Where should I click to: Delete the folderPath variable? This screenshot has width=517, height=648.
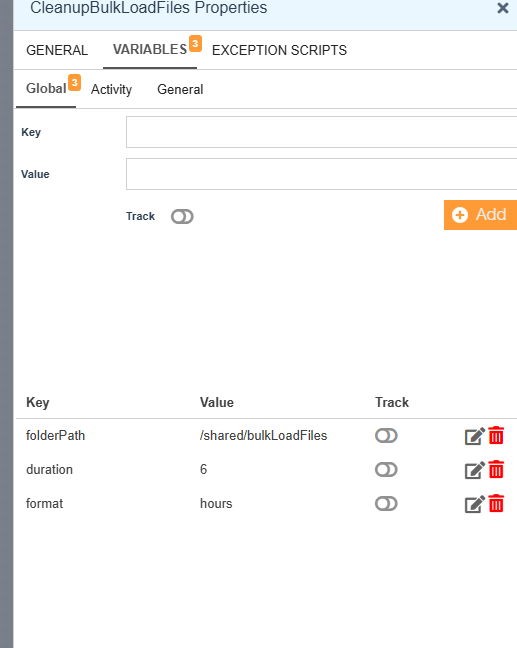tap(496, 436)
